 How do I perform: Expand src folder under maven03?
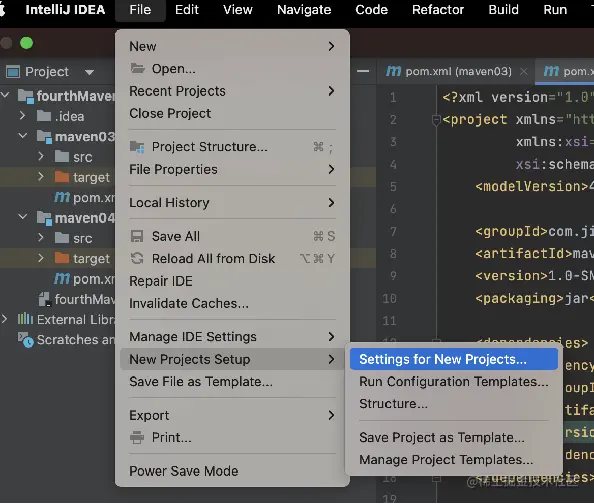point(41,156)
